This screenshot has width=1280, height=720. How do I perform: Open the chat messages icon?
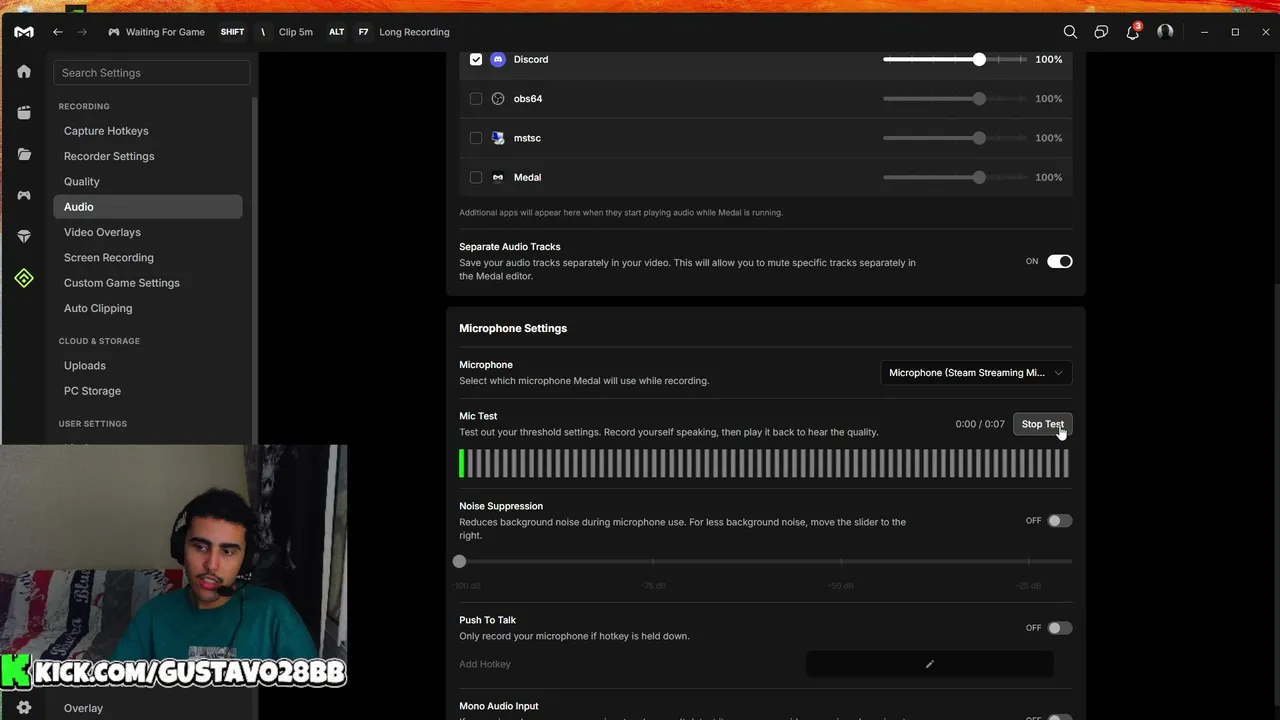(1101, 32)
